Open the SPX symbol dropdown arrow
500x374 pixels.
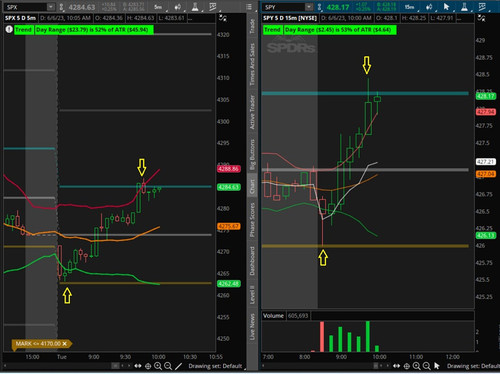tap(51, 7)
